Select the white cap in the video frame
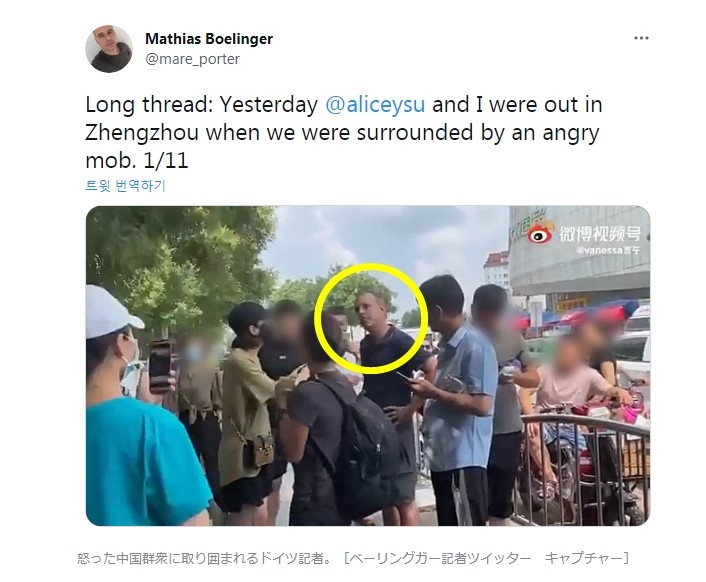 tap(111, 311)
